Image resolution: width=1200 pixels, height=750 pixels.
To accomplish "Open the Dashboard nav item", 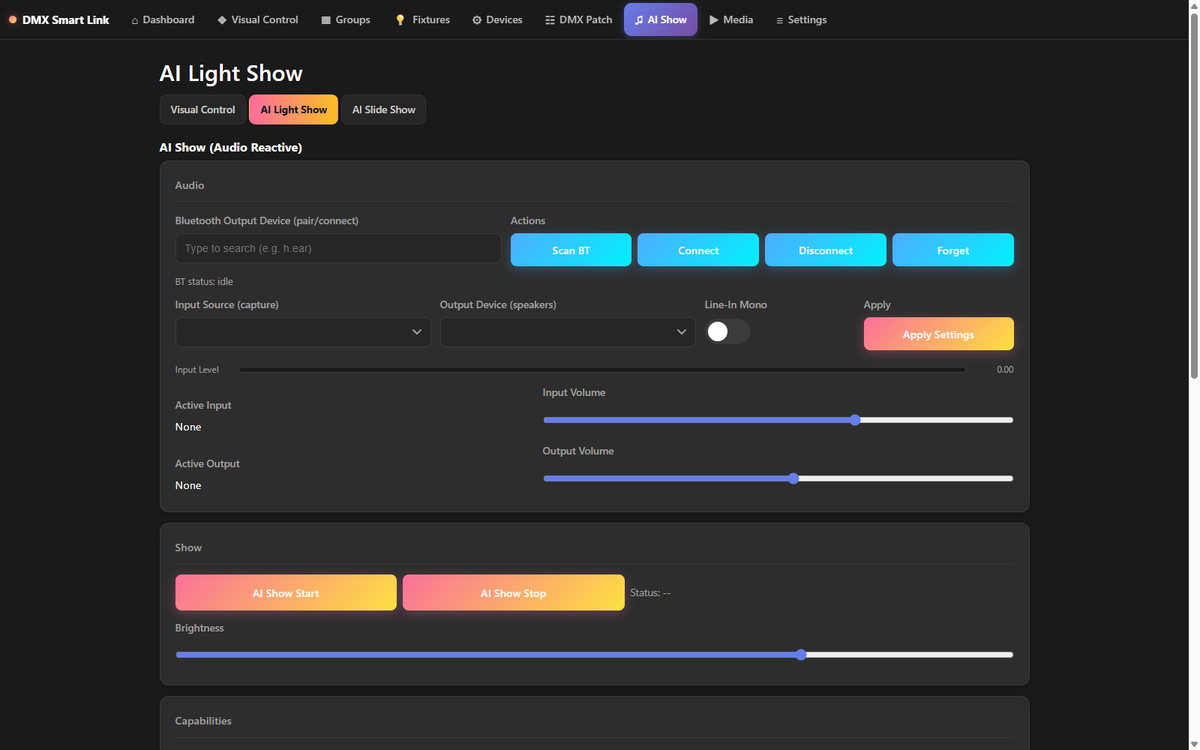I will coord(163,20).
